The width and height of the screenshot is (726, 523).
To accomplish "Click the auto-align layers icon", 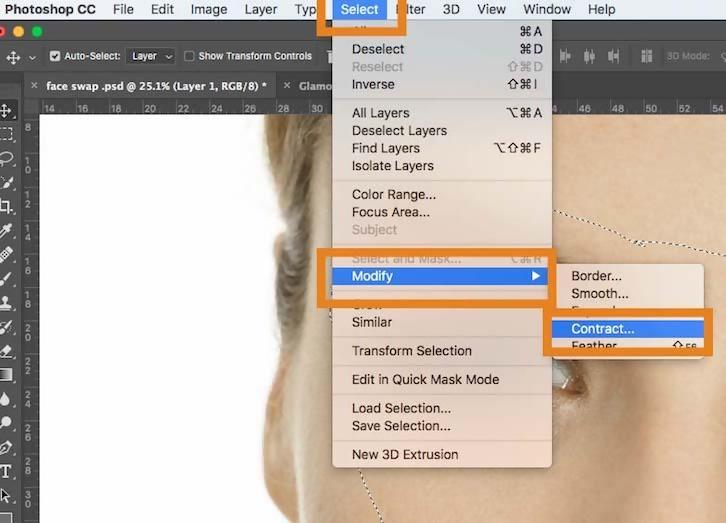I will pos(646,56).
